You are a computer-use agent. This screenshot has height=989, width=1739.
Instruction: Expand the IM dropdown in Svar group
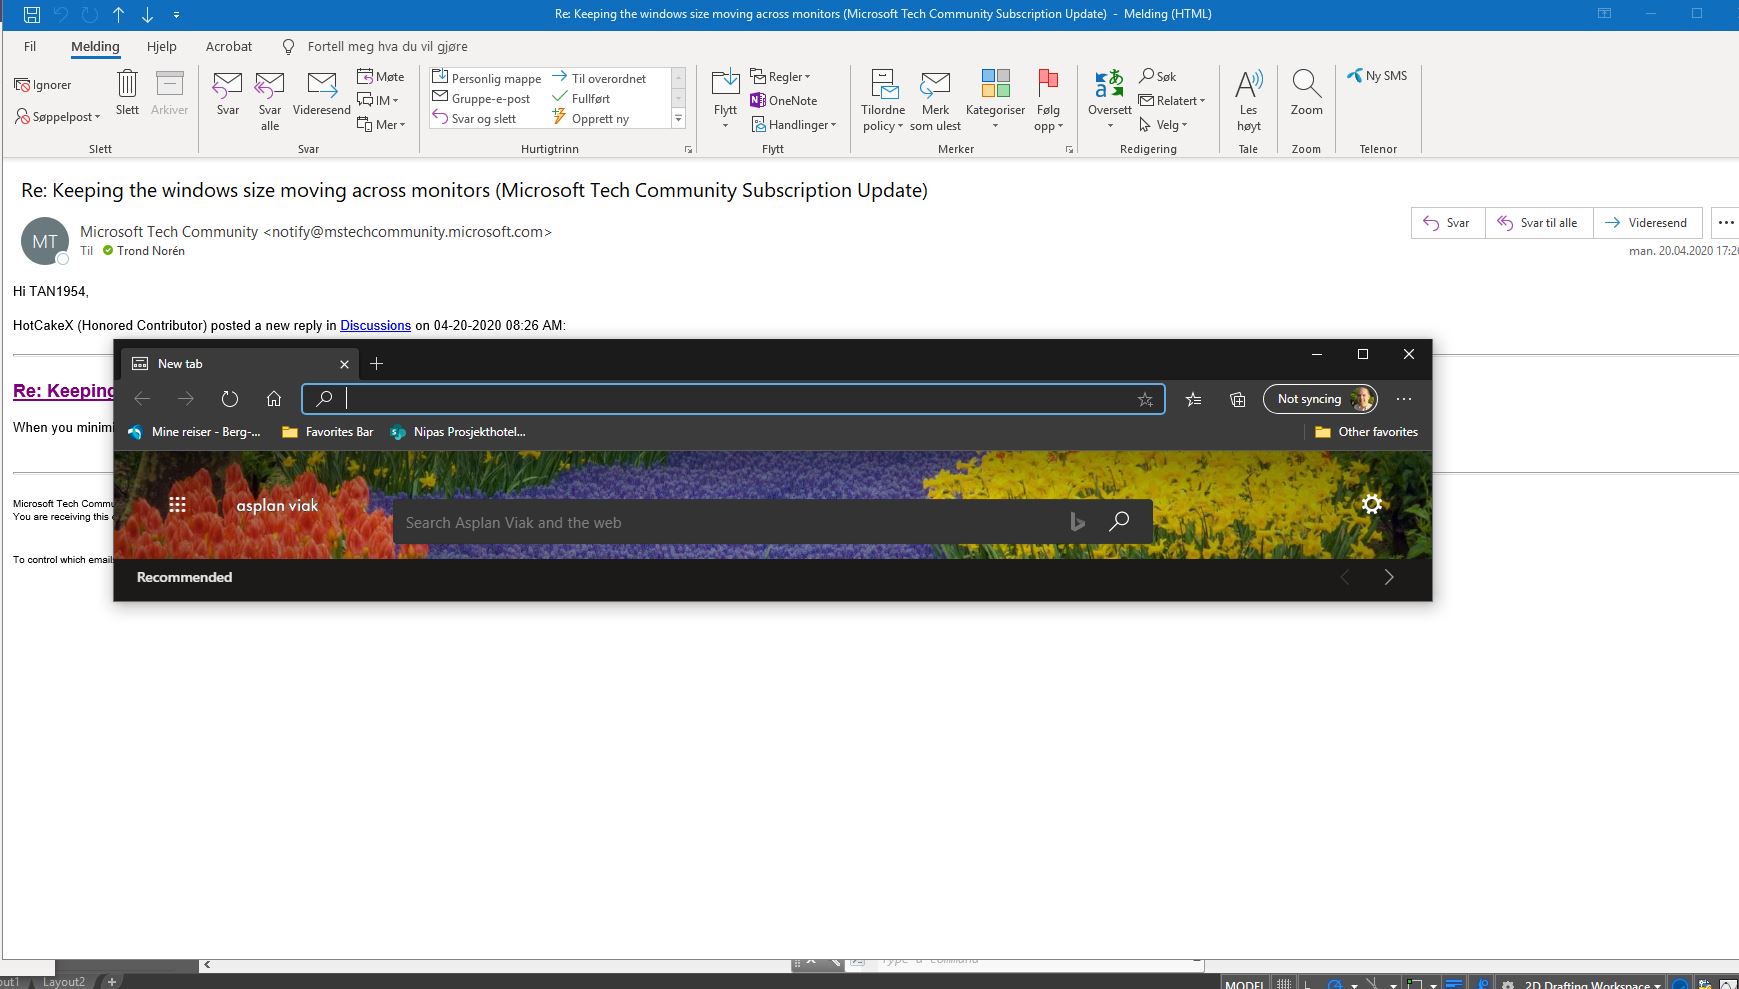pos(379,101)
